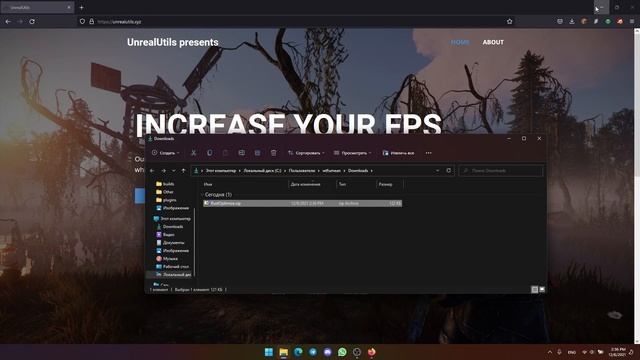Open the Создать (New) menu in Explorer
The width and height of the screenshot is (640, 360).
point(165,153)
